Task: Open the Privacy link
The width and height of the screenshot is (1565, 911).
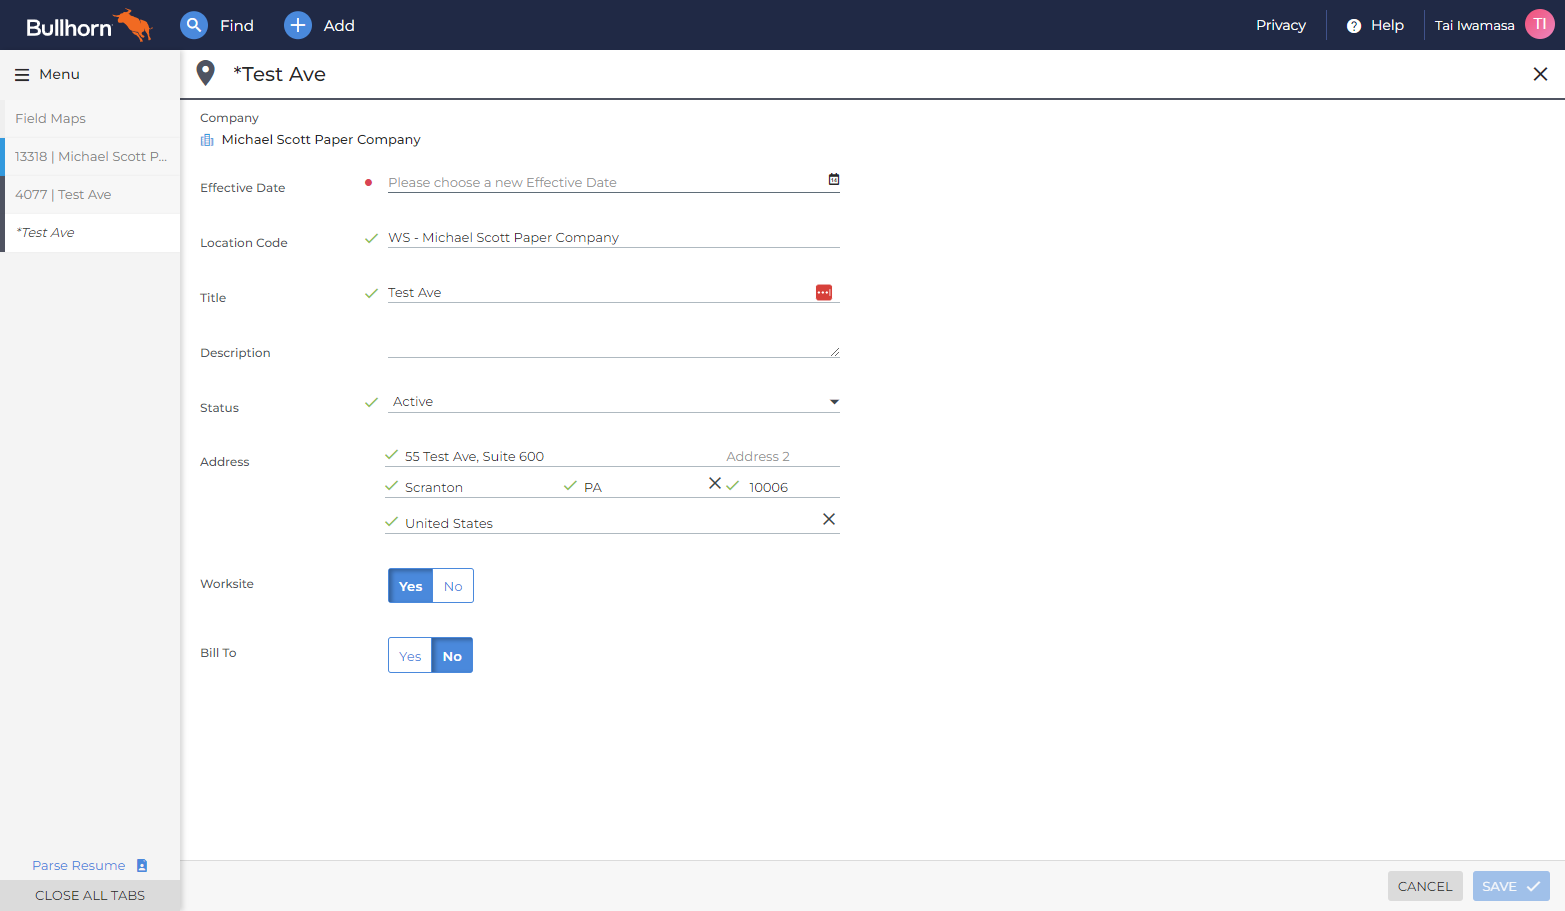Action: (1281, 25)
